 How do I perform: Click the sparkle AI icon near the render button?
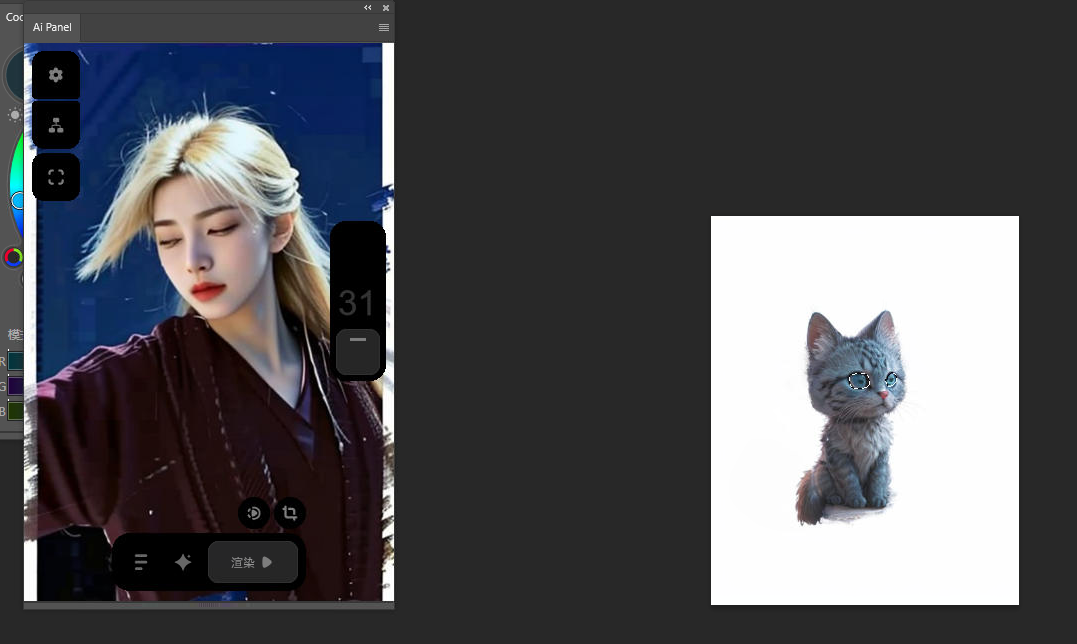[182, 561]
